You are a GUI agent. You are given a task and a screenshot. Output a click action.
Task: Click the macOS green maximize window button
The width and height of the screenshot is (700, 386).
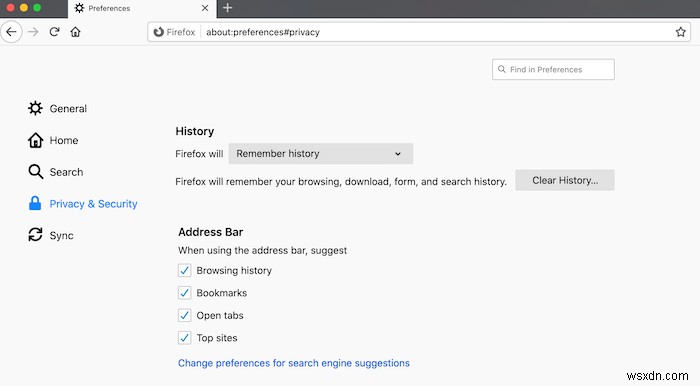(38, 8)
